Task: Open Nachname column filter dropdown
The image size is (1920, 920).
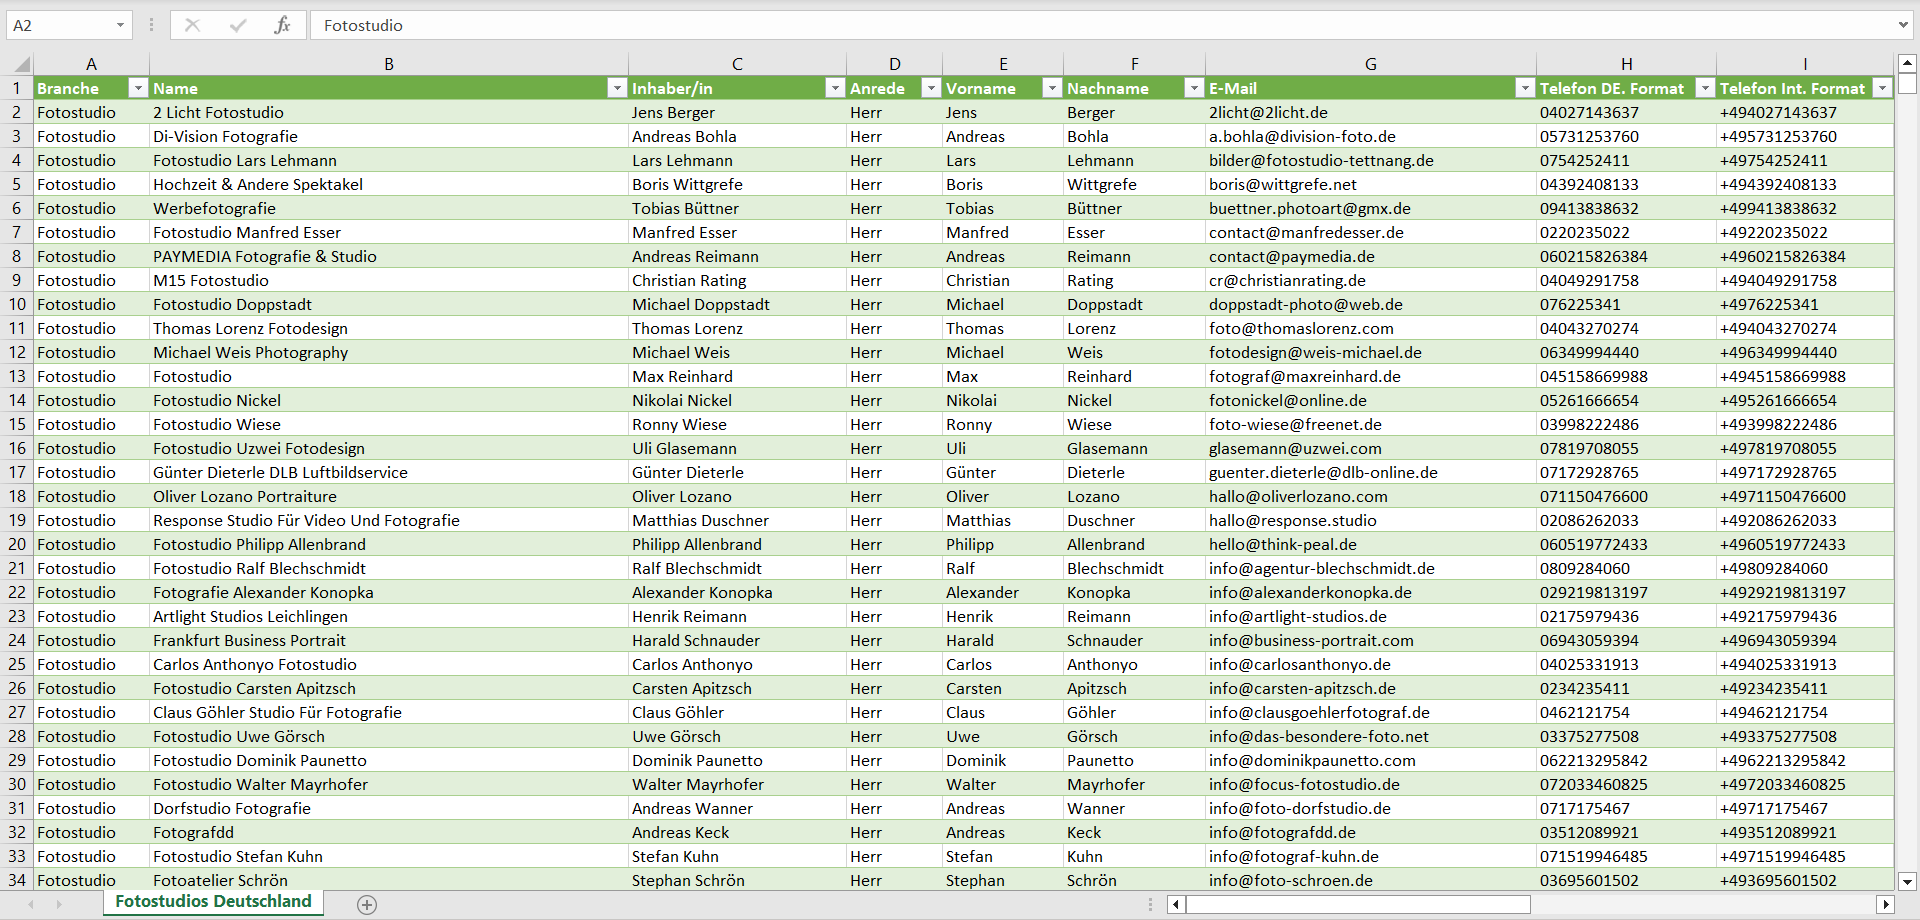Action: click(x=1193, y=88)
